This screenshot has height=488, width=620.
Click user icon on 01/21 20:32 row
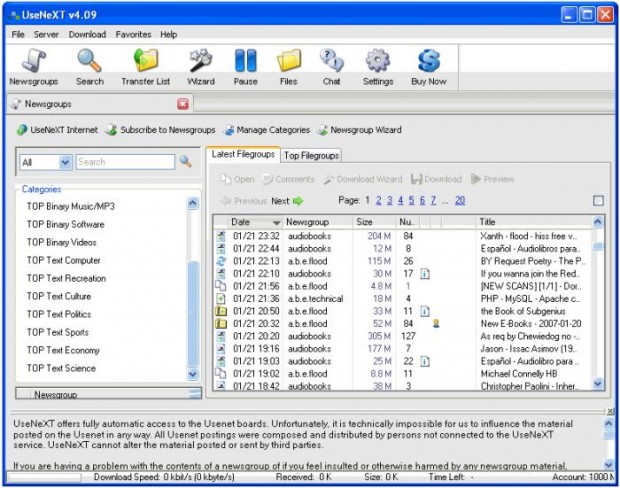click(436, 323)
